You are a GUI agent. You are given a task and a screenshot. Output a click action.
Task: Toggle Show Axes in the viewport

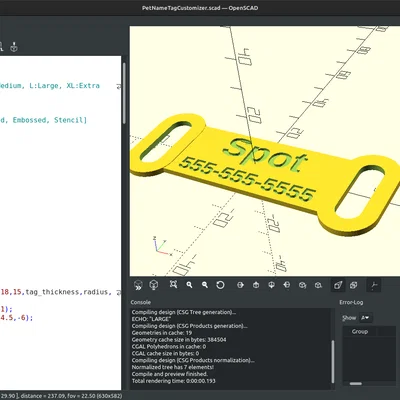click(x=374, y=285)
